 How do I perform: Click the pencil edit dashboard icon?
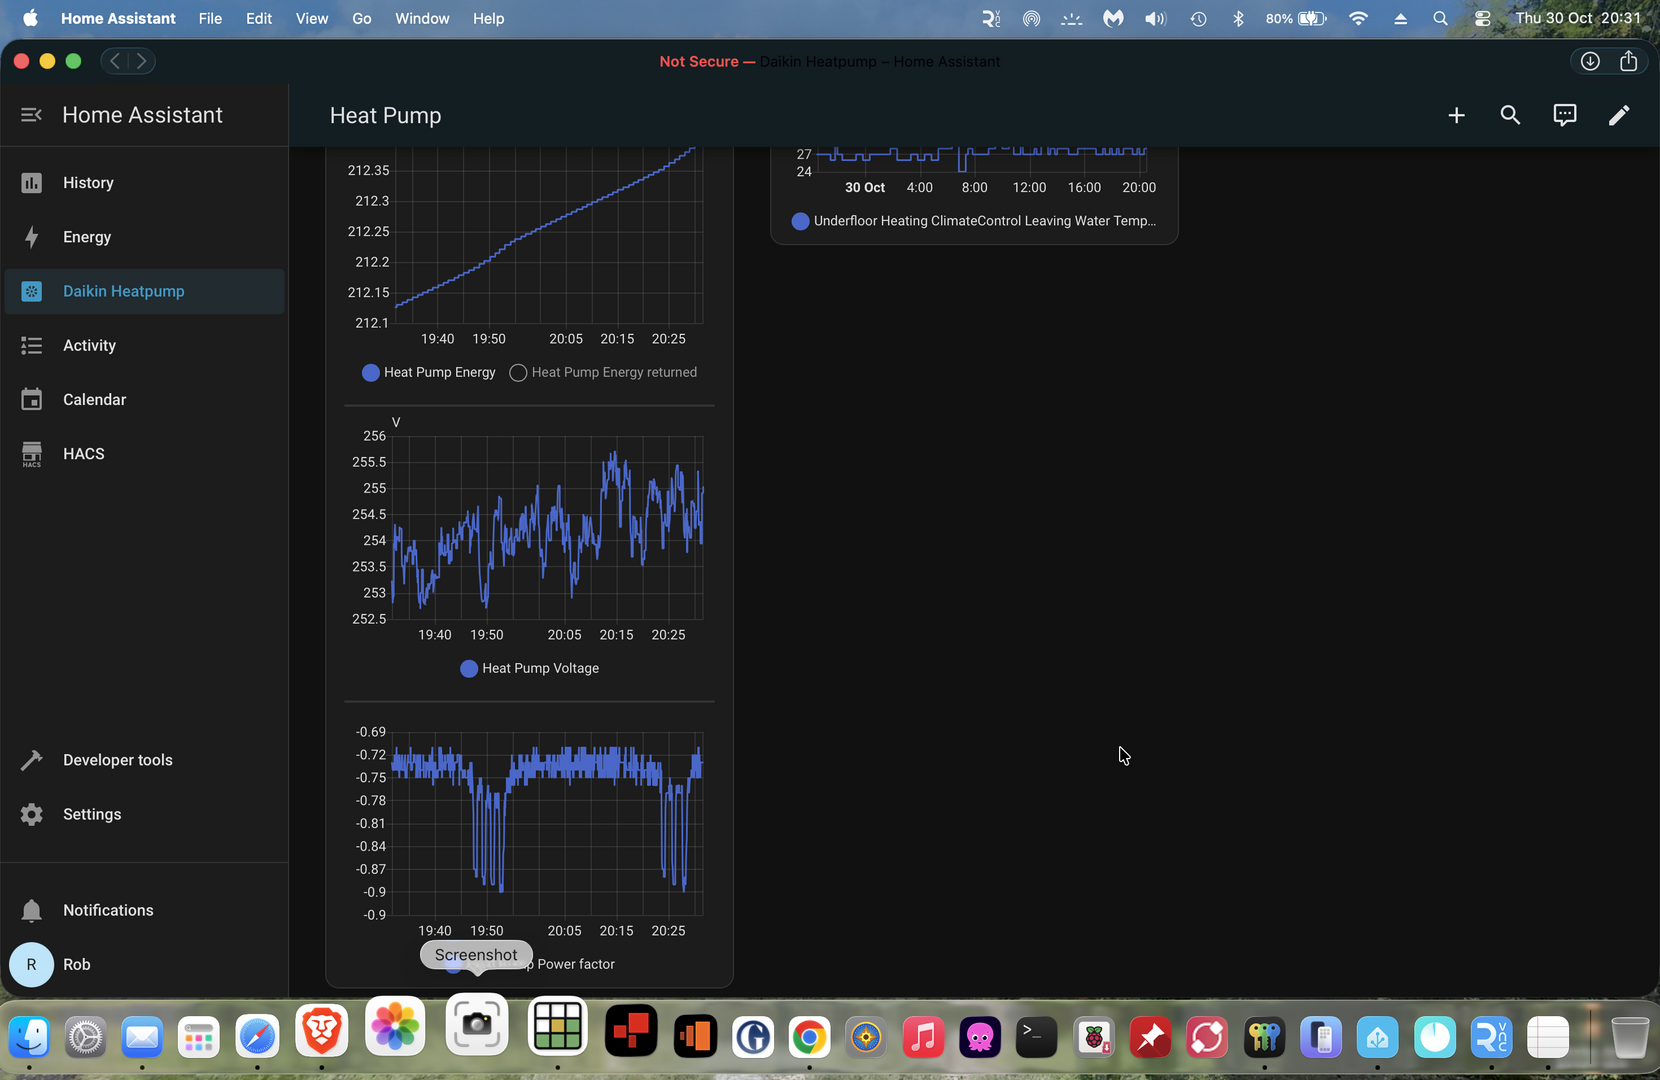click(x=1618, y=116)
